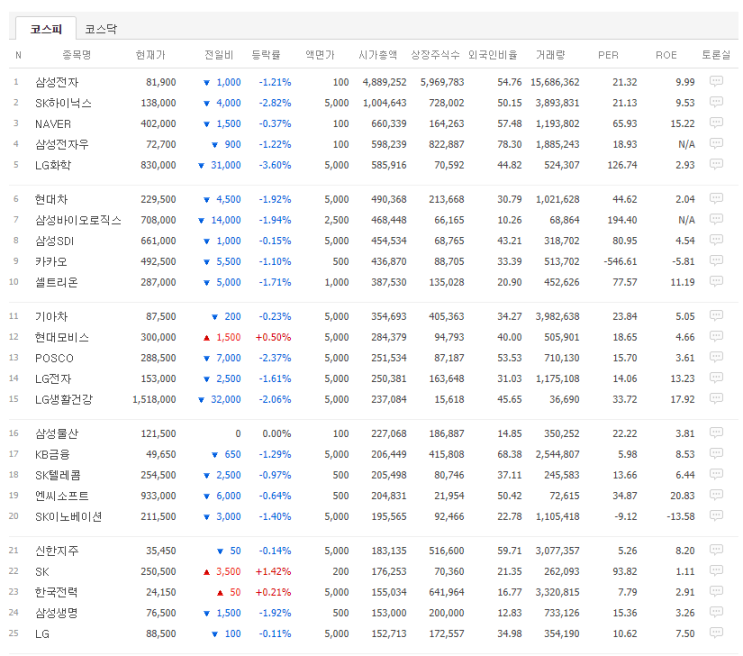The image size is (743, 656).
Task: Open the SK이노베이션 stock link
Action: (69, 517)
